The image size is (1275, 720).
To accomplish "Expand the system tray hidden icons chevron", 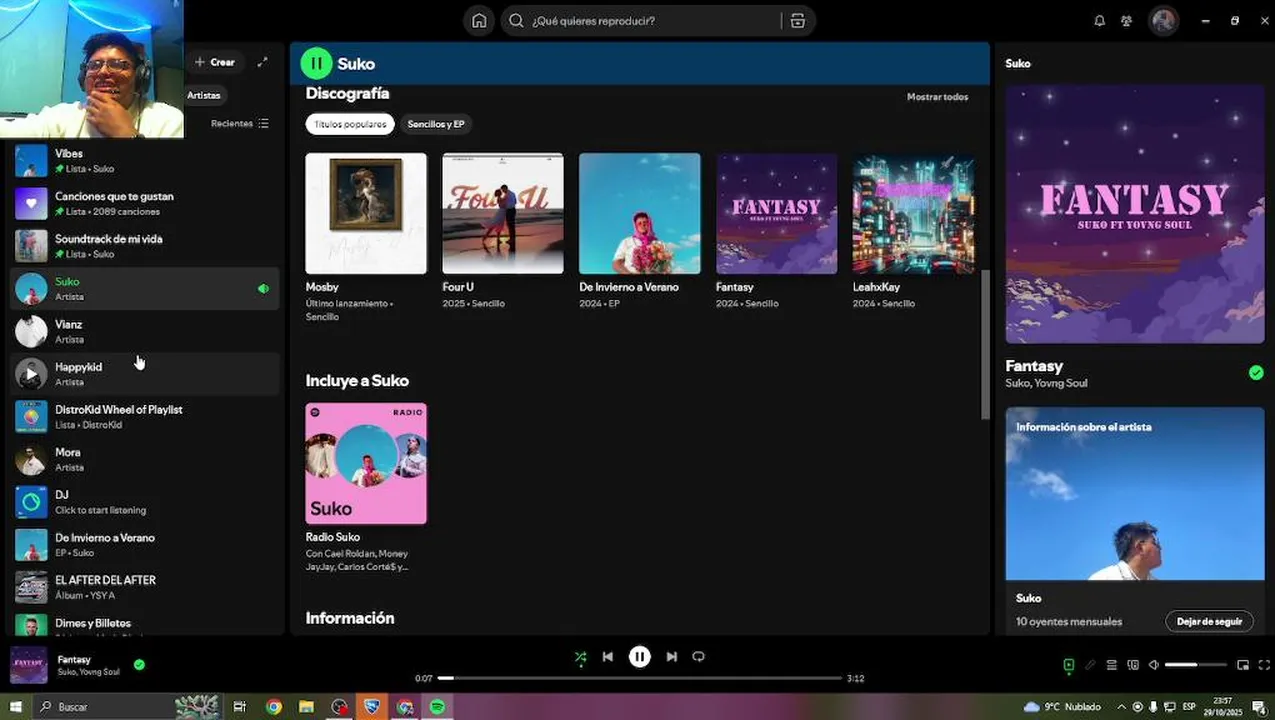I will point(1121,707).
